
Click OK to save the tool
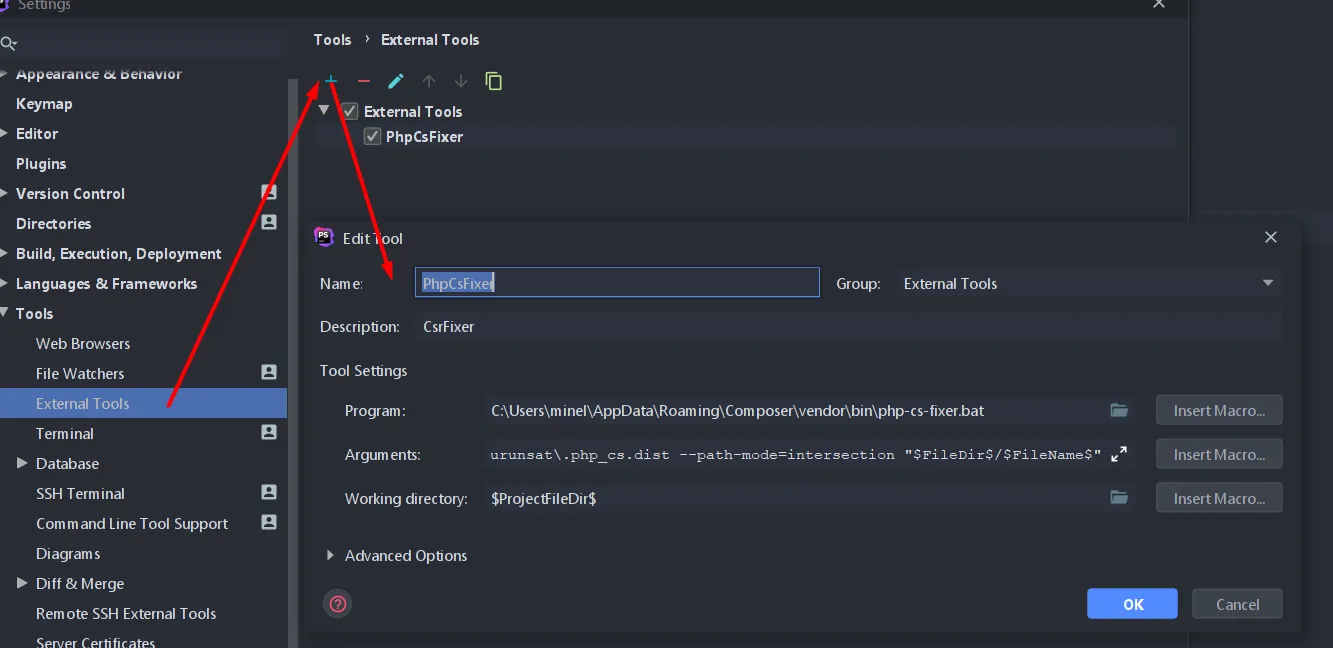1133,603
